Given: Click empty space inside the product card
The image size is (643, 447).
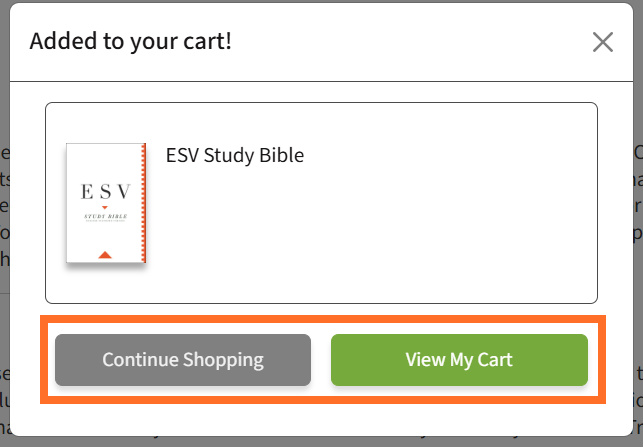Looking at the screenshot, I should (400, 240).
